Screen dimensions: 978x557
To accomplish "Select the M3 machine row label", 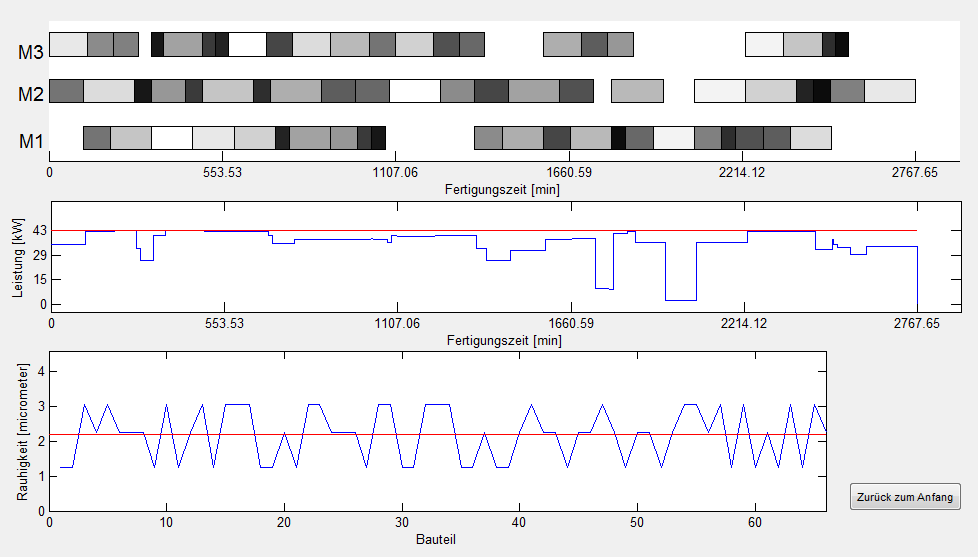I will [x=31, y=52].
